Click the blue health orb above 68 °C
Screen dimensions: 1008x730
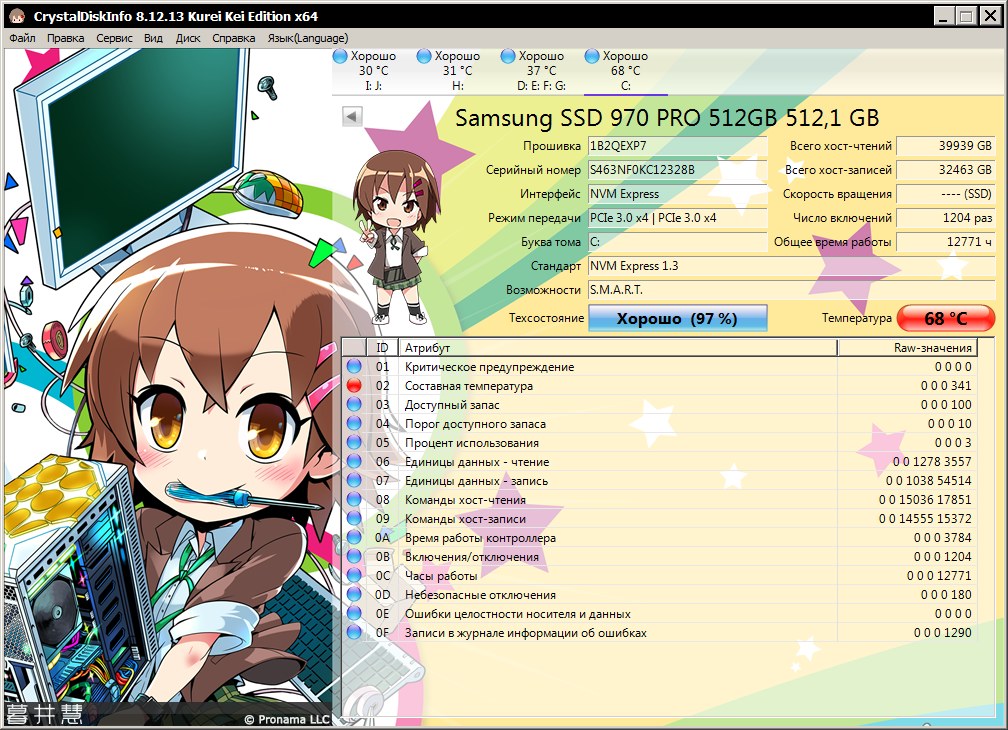(592, 57)
